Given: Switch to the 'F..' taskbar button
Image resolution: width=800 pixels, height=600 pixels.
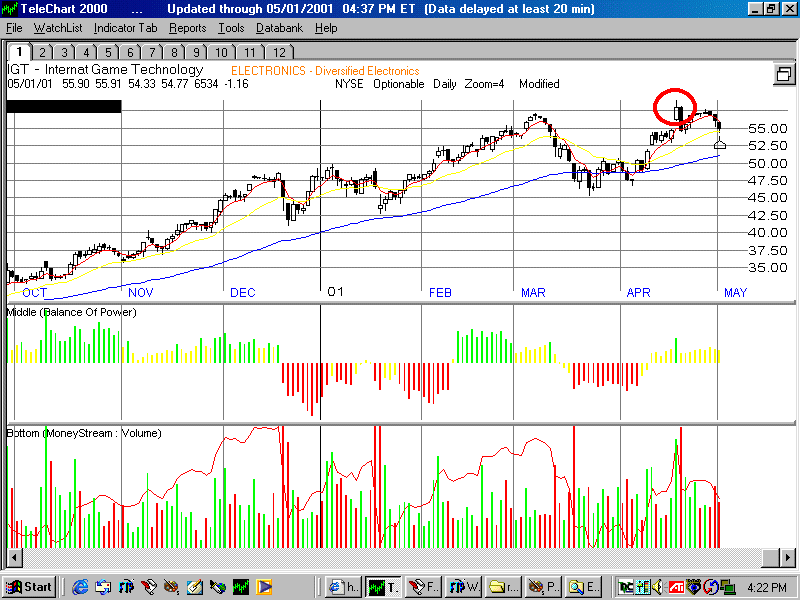Looking at the screenshot, I should pyautogui.click(x=423, y=587).
